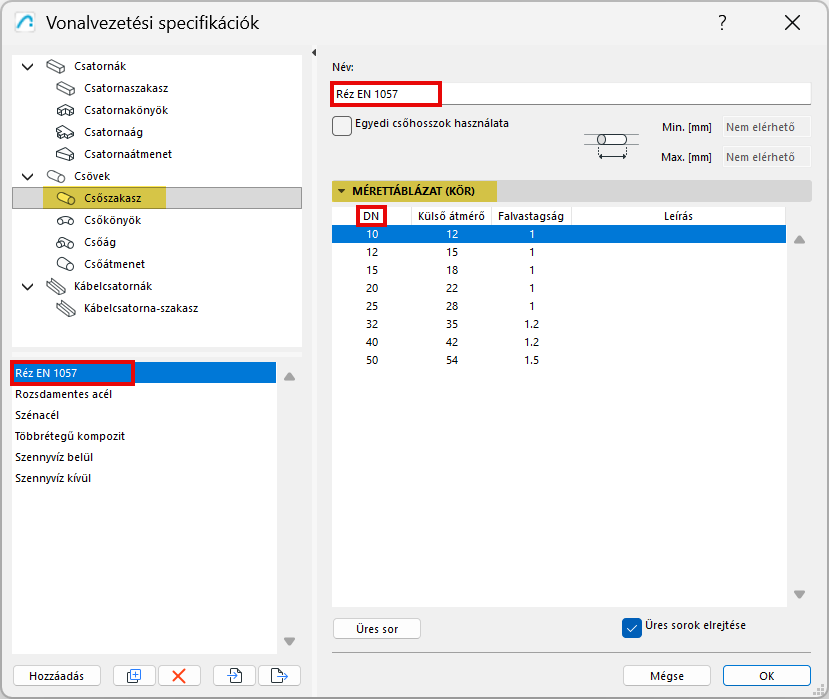
Task: Select the DN 10 table row
Action: coord(559,234)
